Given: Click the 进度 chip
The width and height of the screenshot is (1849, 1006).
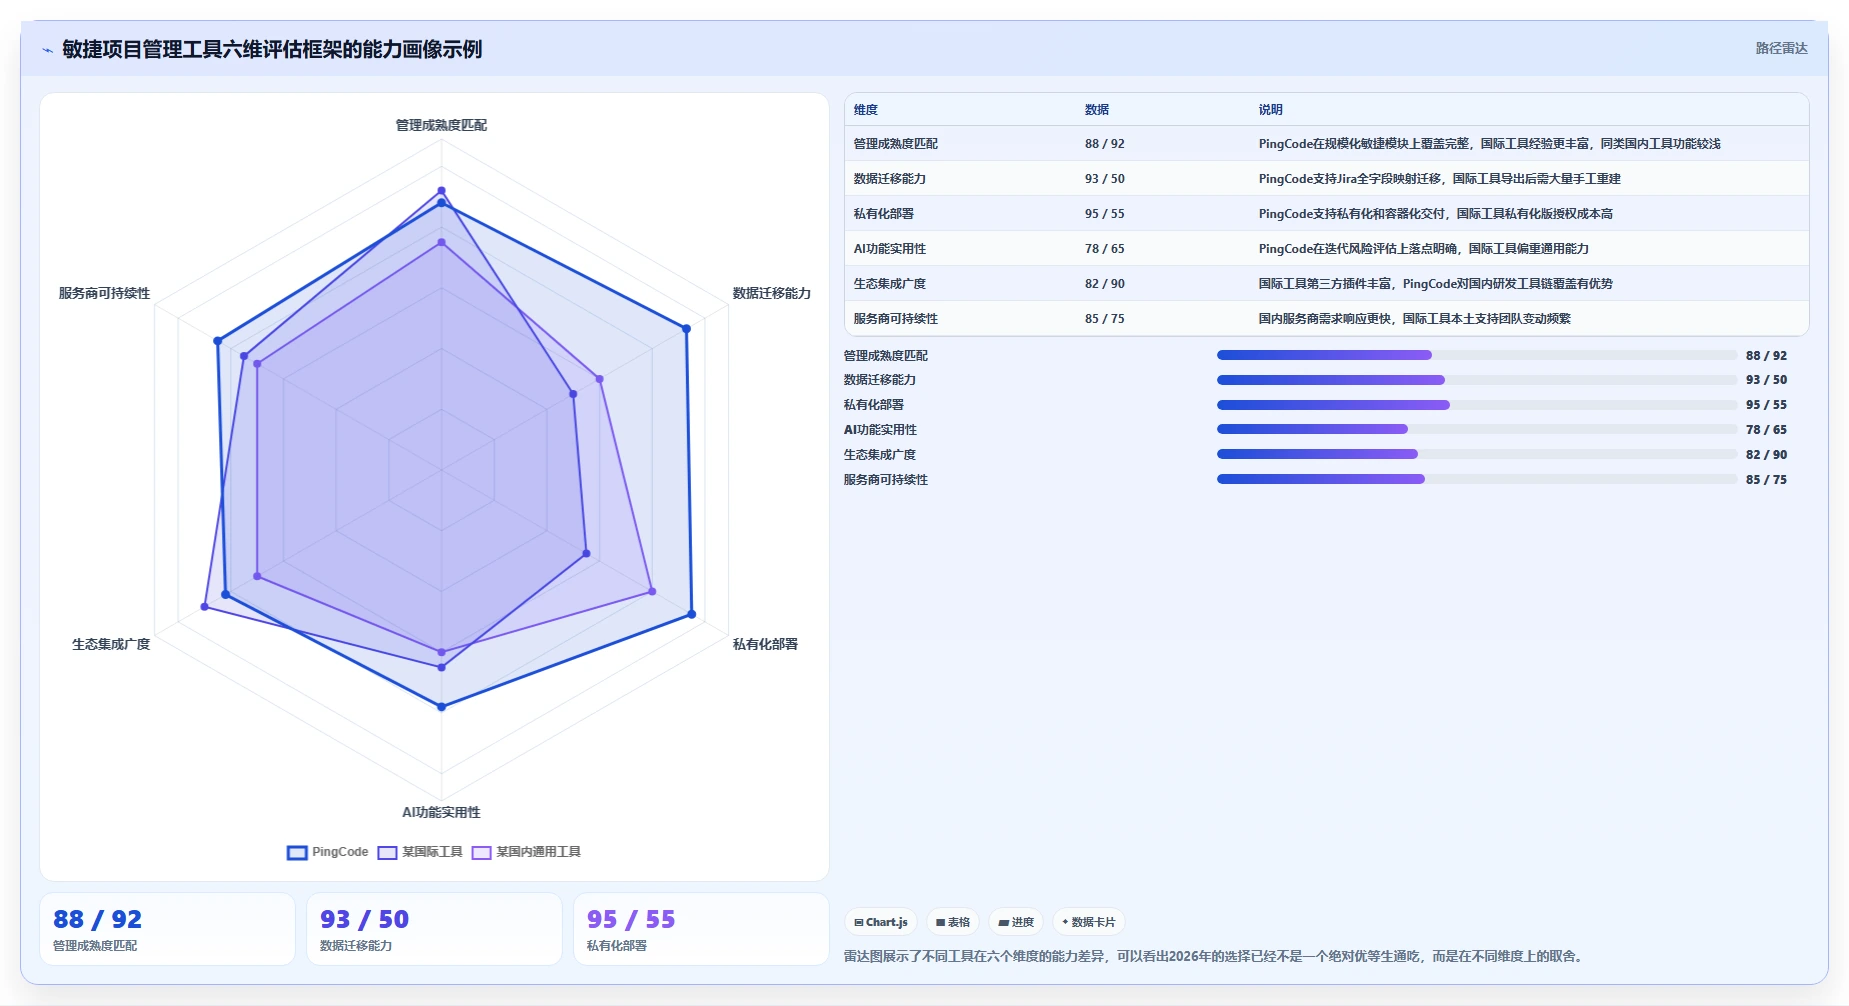Looking at the screenshot, I should coord(1016,922).
